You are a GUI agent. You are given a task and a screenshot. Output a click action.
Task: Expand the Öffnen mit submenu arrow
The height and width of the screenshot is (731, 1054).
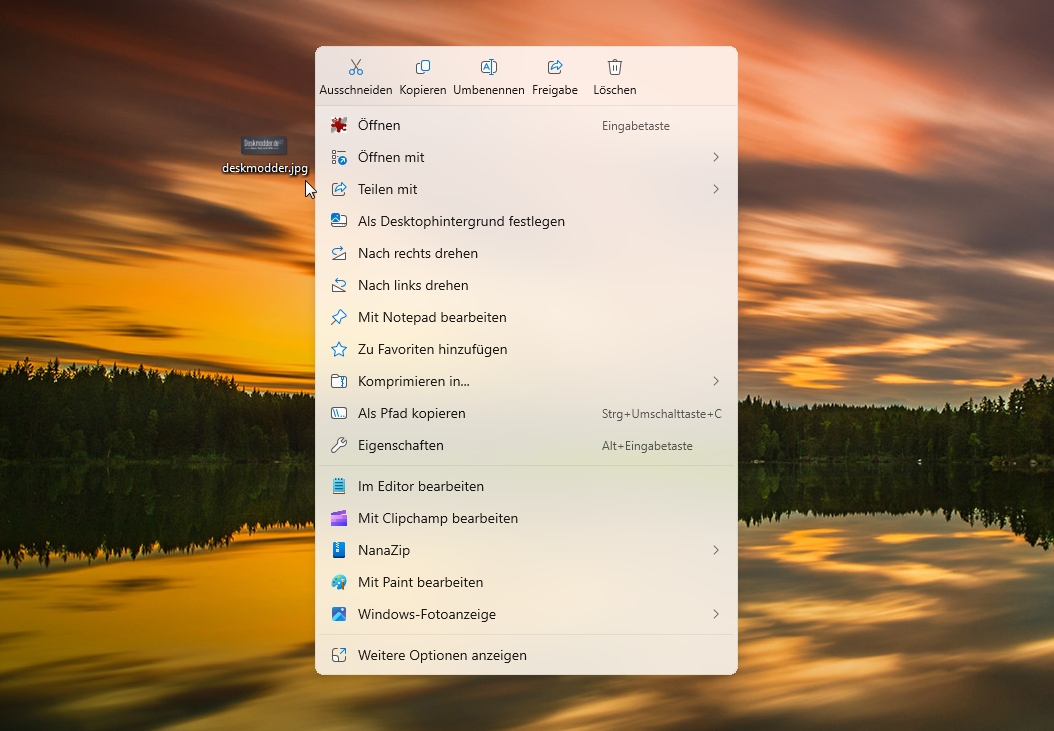click(x=716, y=157)
